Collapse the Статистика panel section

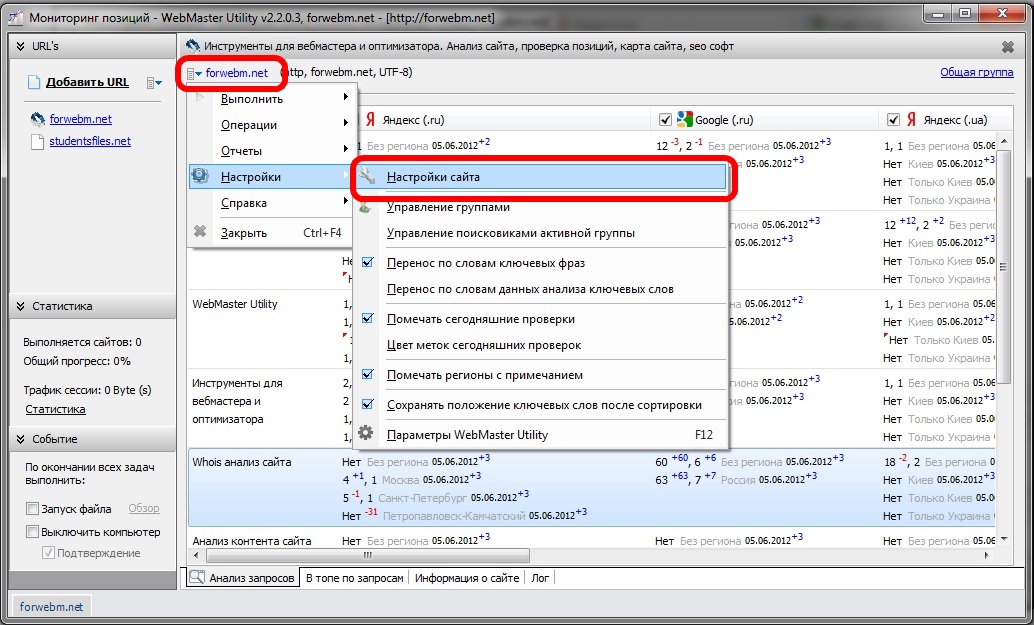click(19, 307)
